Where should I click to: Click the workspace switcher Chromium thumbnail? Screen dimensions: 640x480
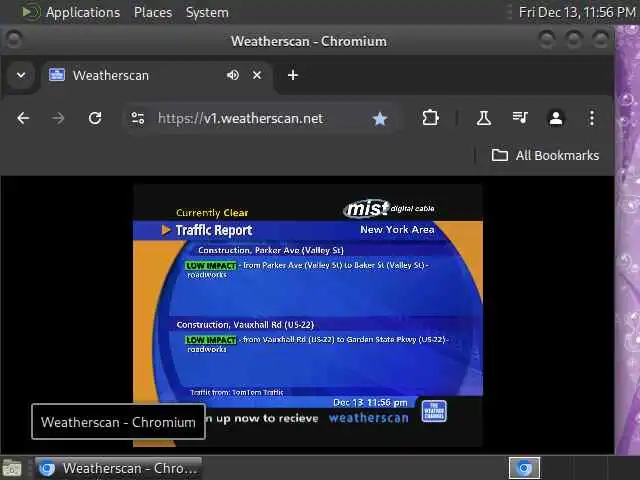point(524,468)
